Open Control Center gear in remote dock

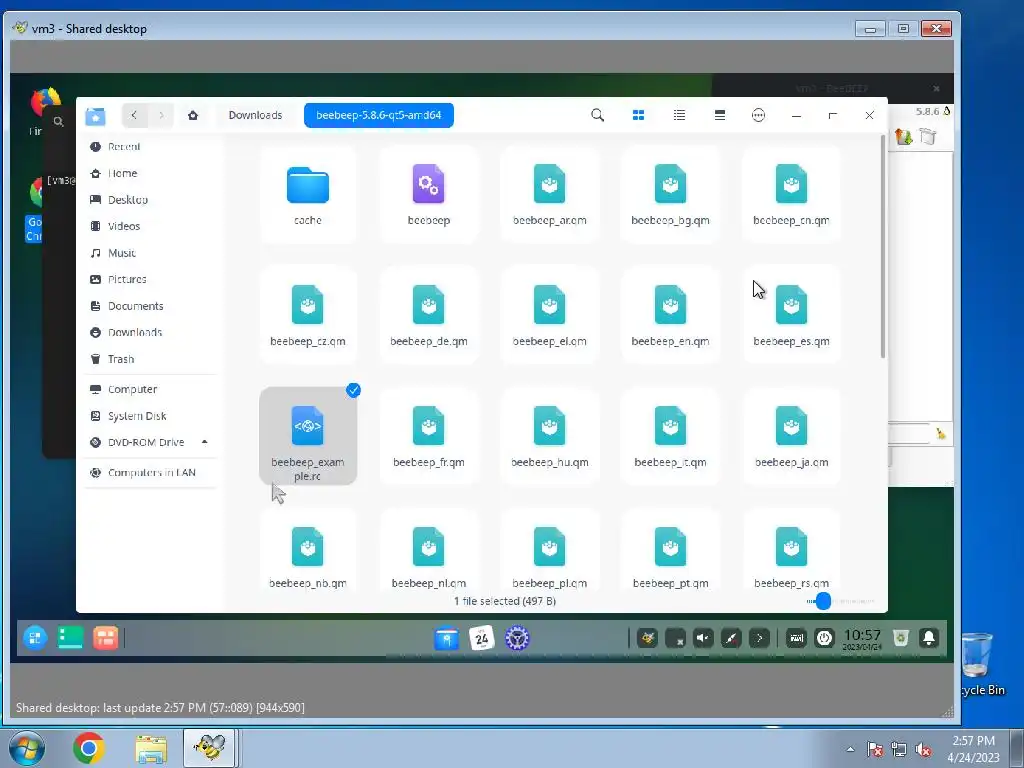pos(517,638)
